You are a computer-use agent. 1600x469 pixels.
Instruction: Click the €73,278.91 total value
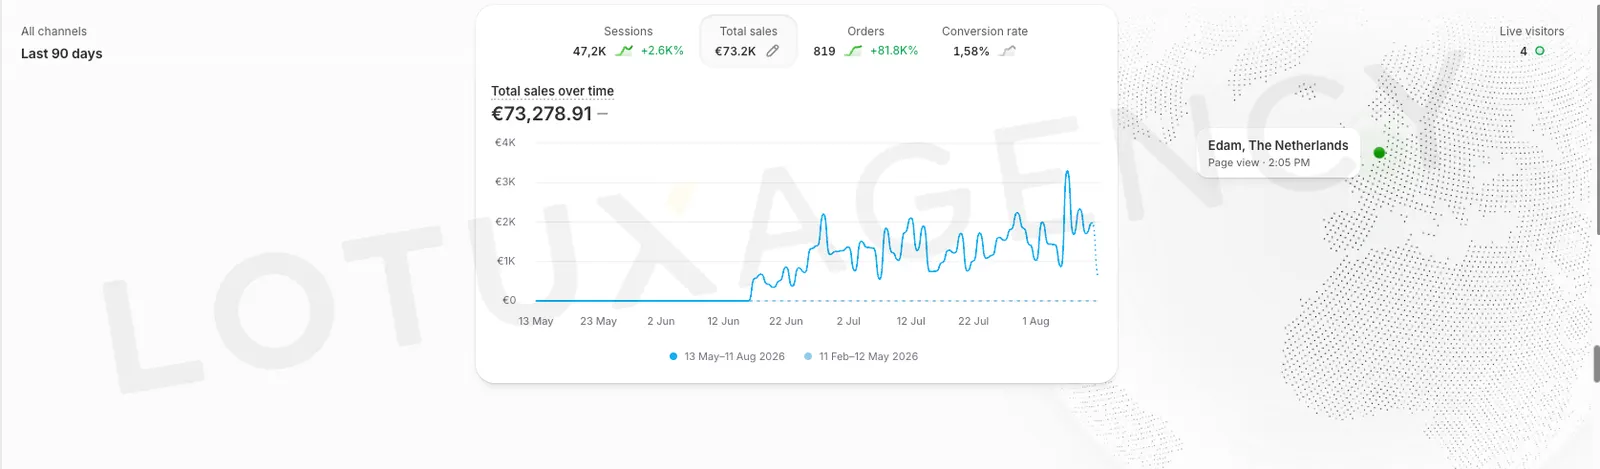coord(542,114)
